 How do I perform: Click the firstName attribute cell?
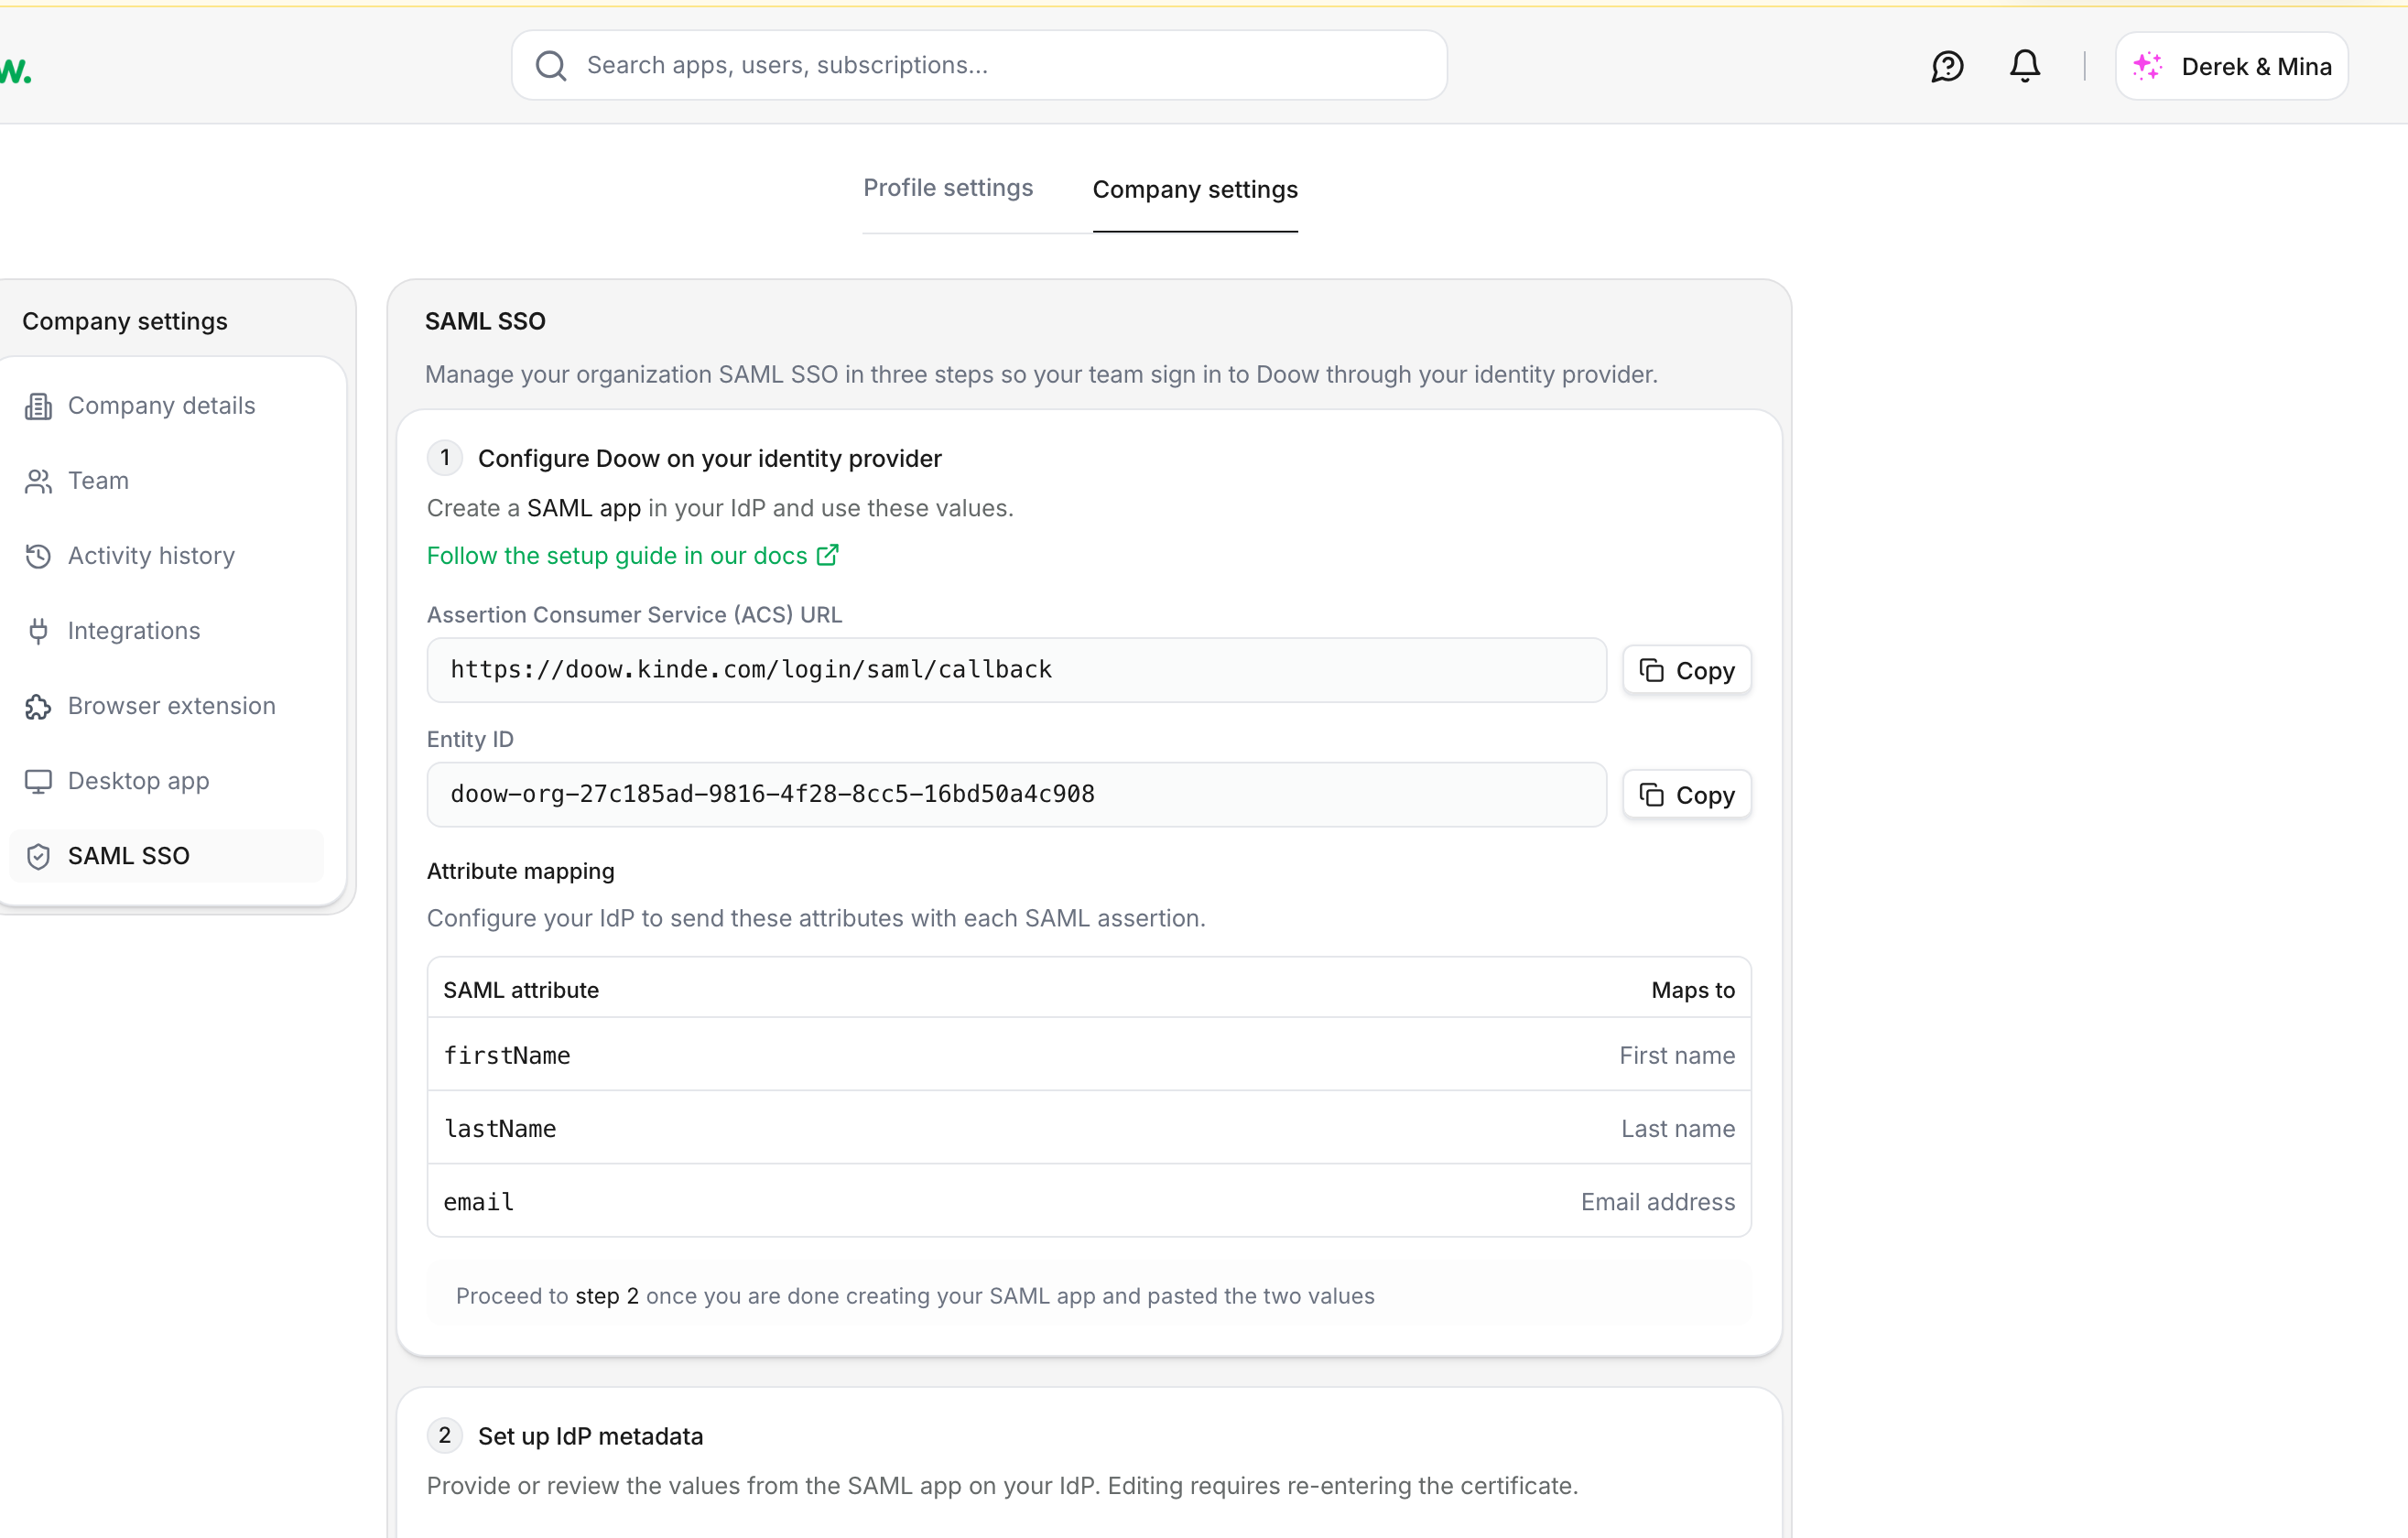click(x=507, y=1055)
